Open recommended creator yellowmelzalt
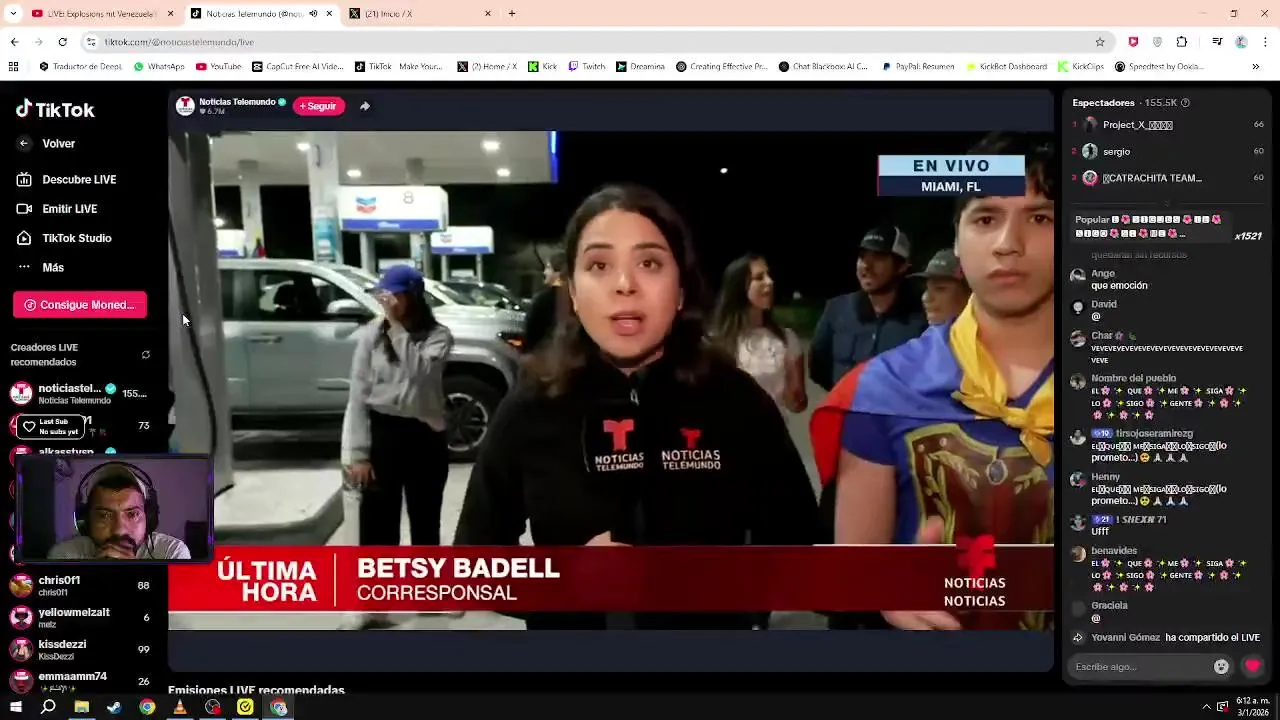 (x=78, y=617)
